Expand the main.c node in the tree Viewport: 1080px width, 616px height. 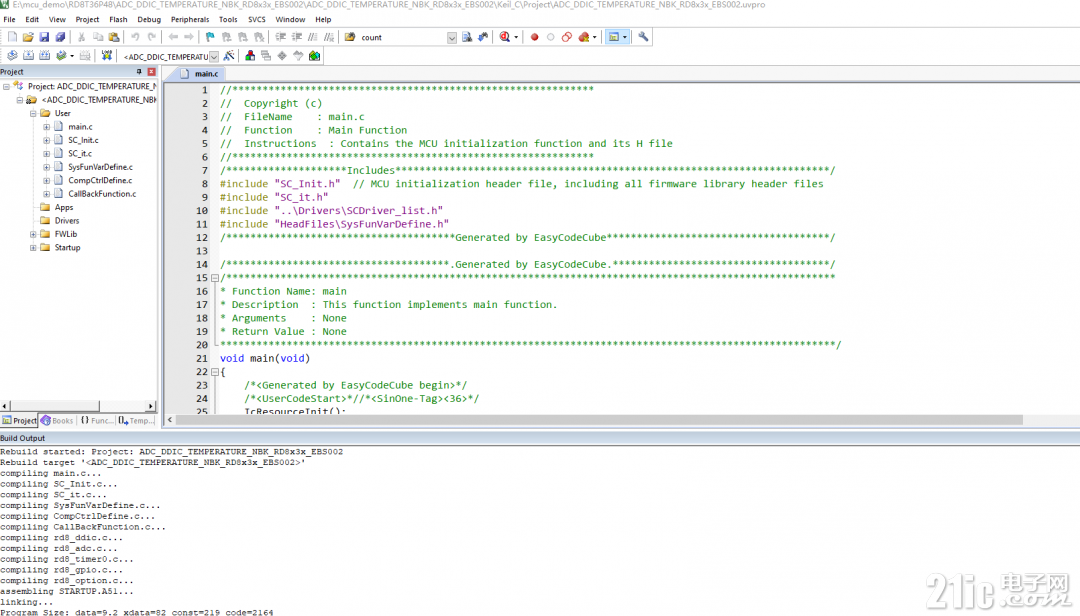point(46,127)
